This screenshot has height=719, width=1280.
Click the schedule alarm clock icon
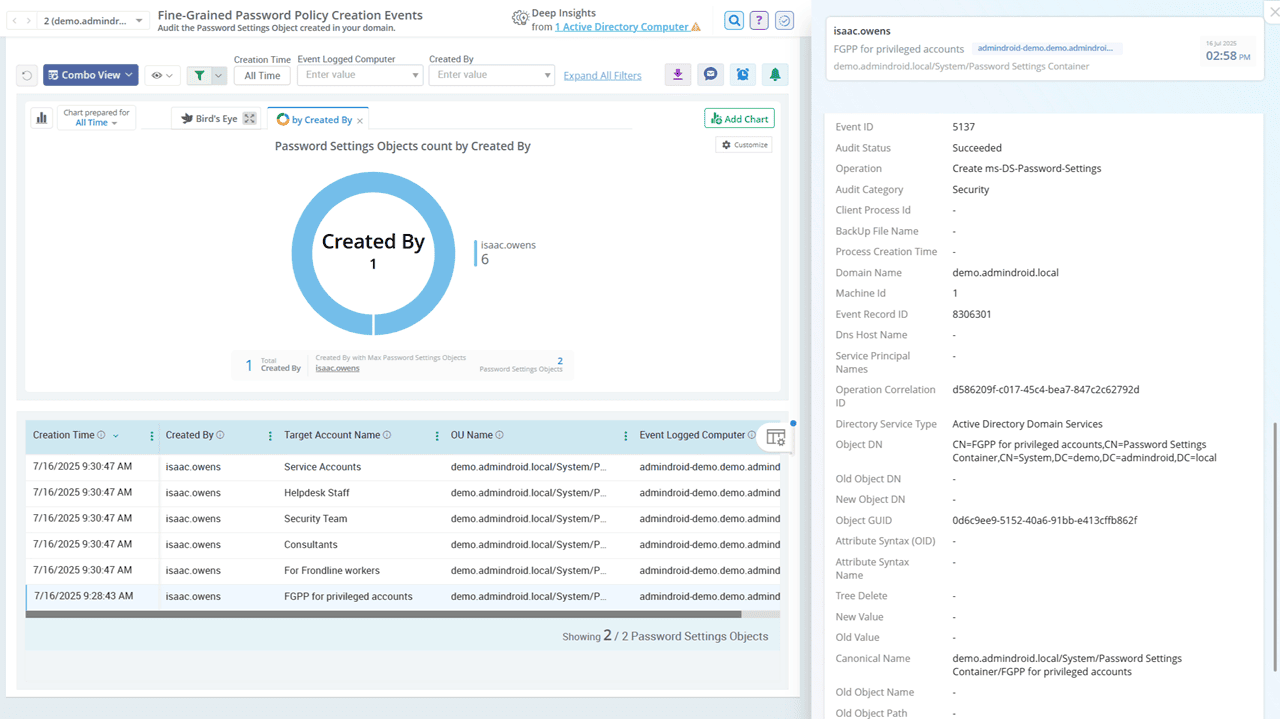pos(742,75)
